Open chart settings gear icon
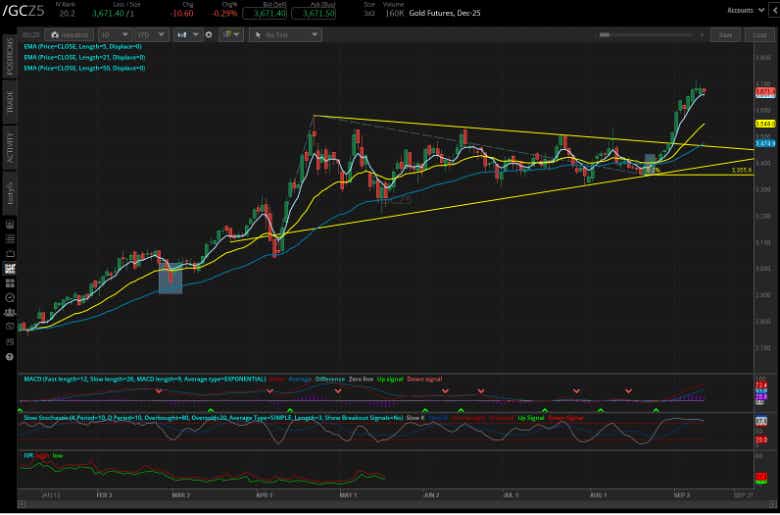Viewport: 780px width, 515px height. click(x=209, y=35)
